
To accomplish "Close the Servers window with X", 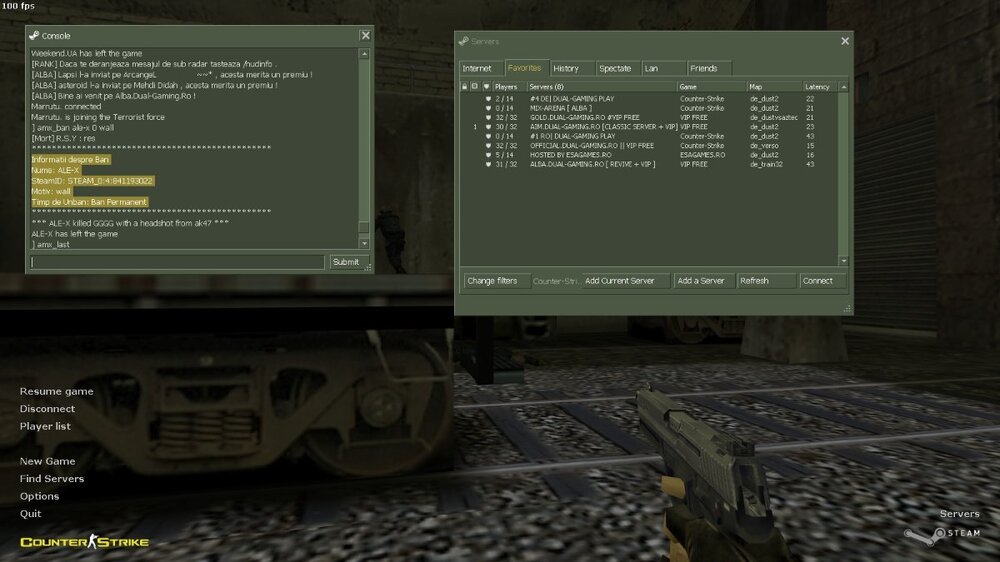I will [845, 41].
